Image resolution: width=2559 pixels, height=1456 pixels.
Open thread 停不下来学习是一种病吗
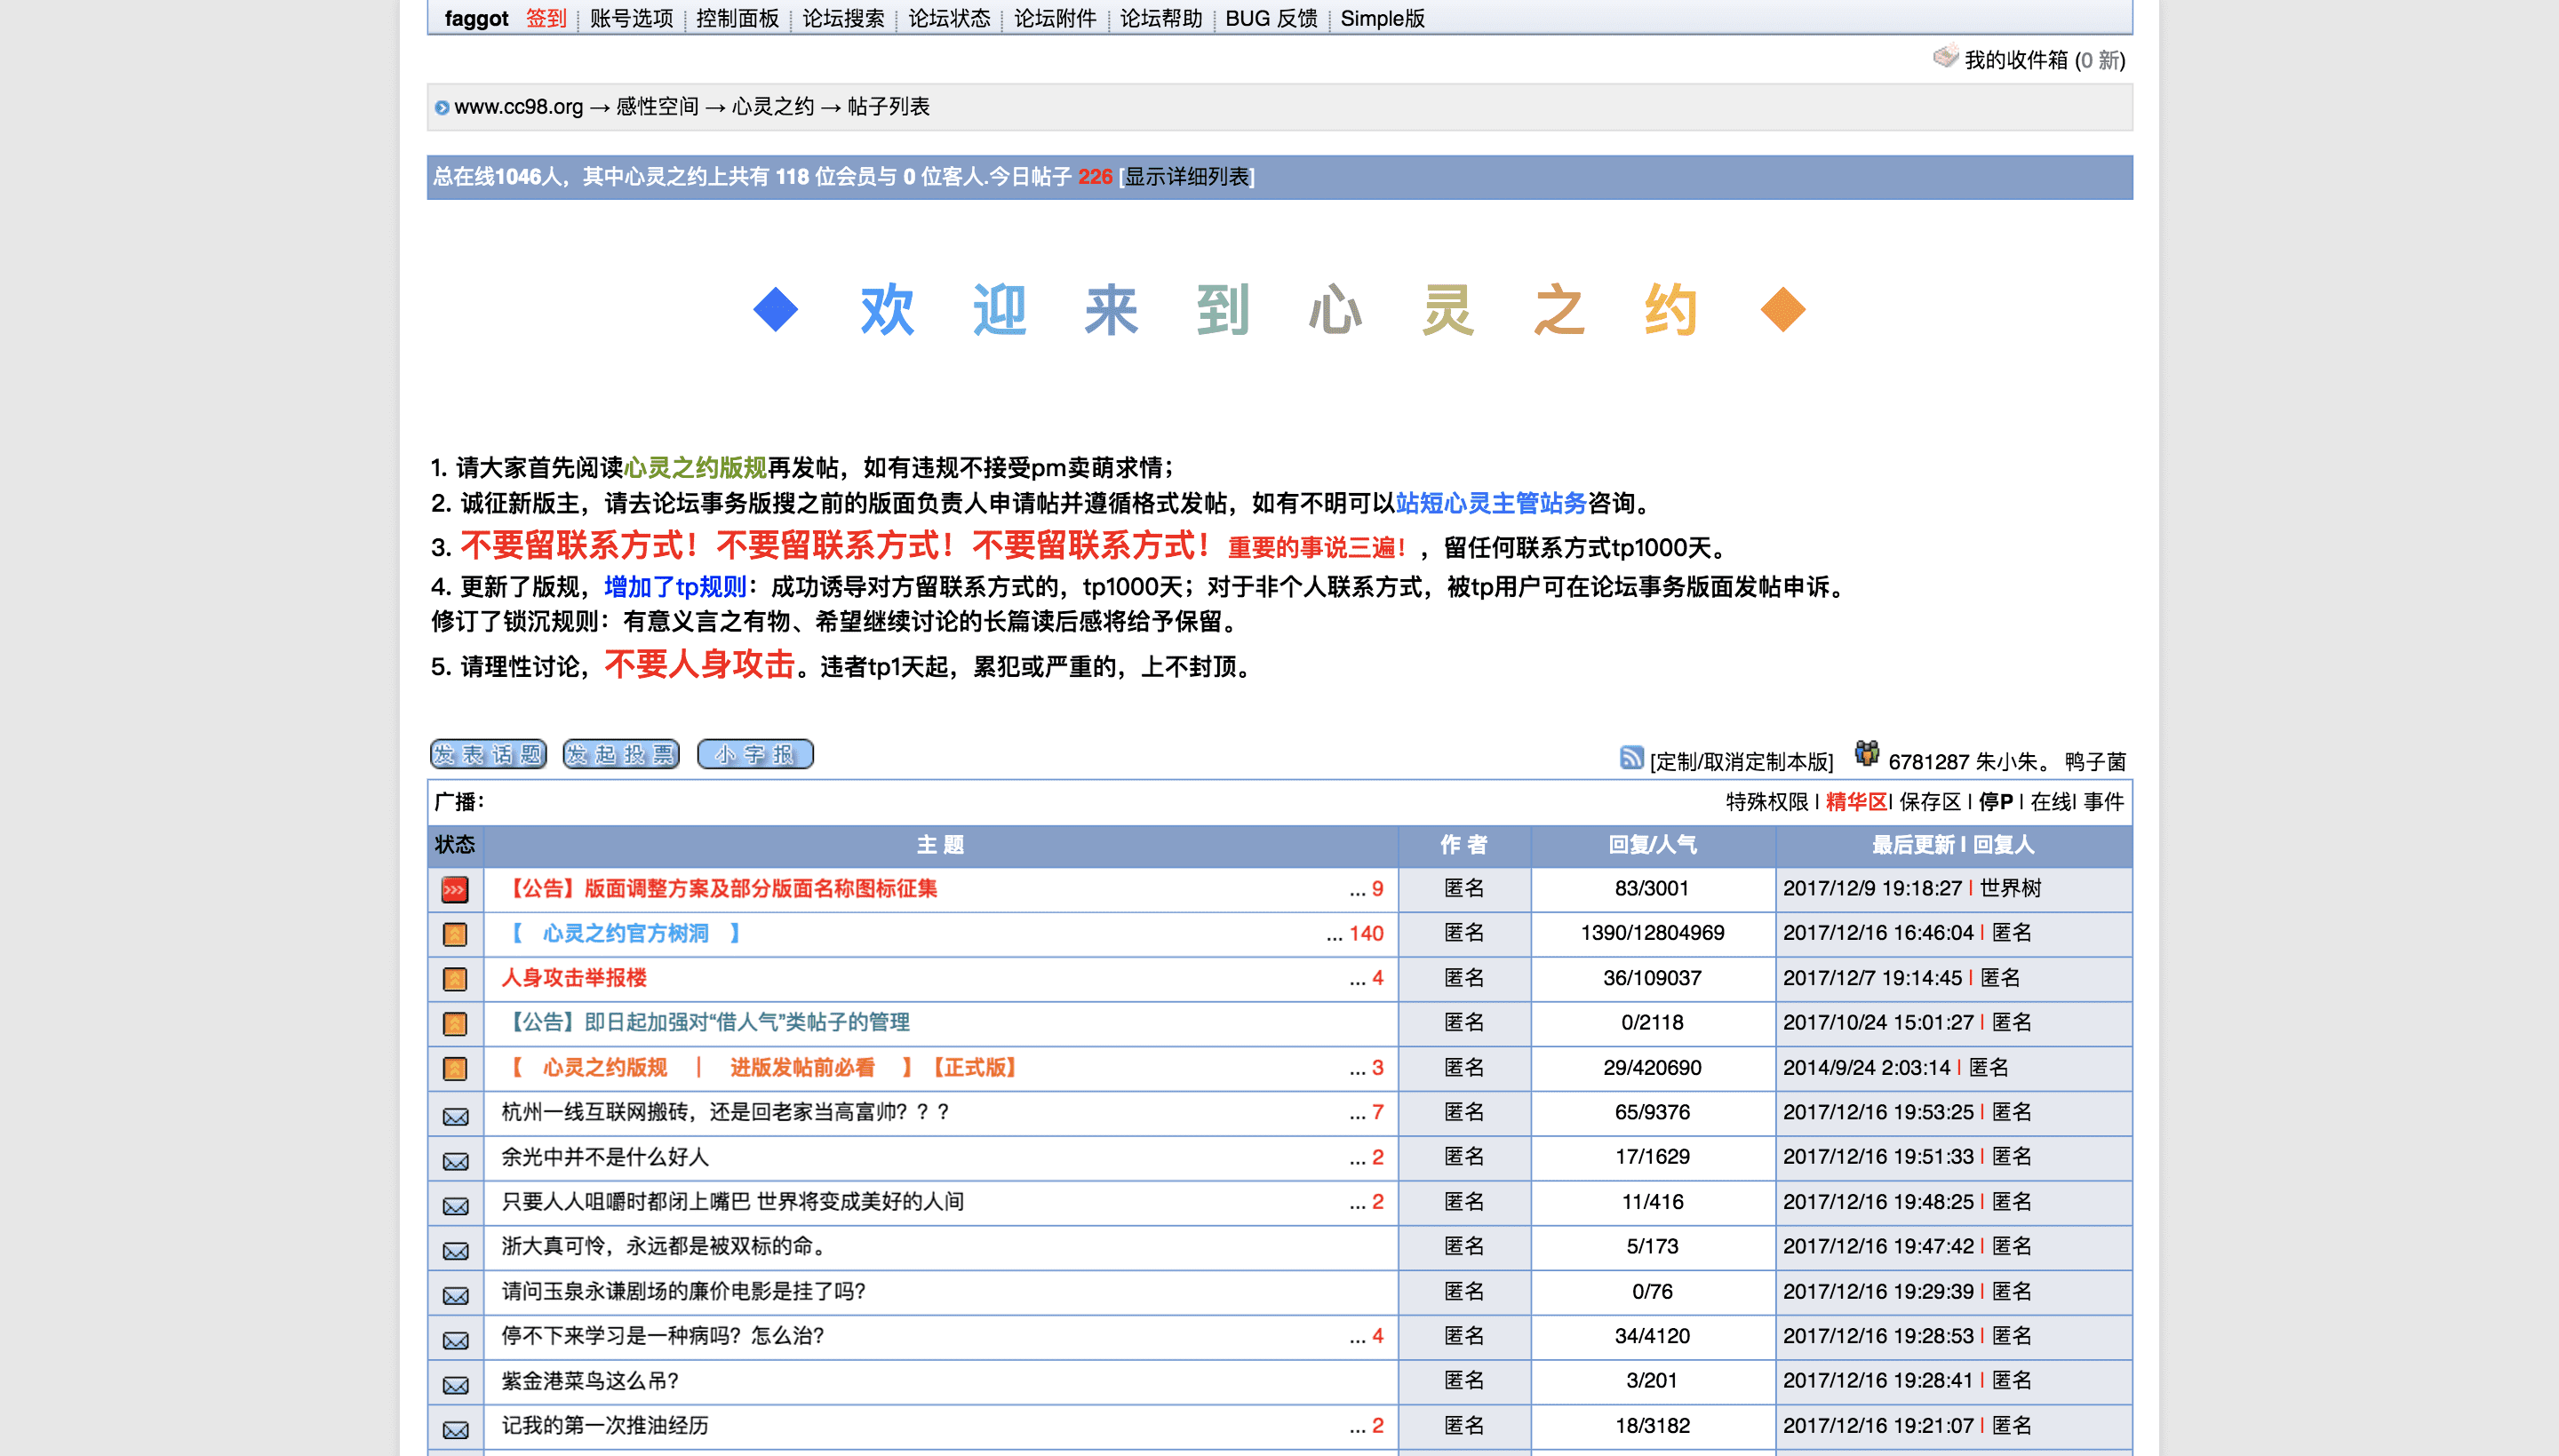point(662,1336)
